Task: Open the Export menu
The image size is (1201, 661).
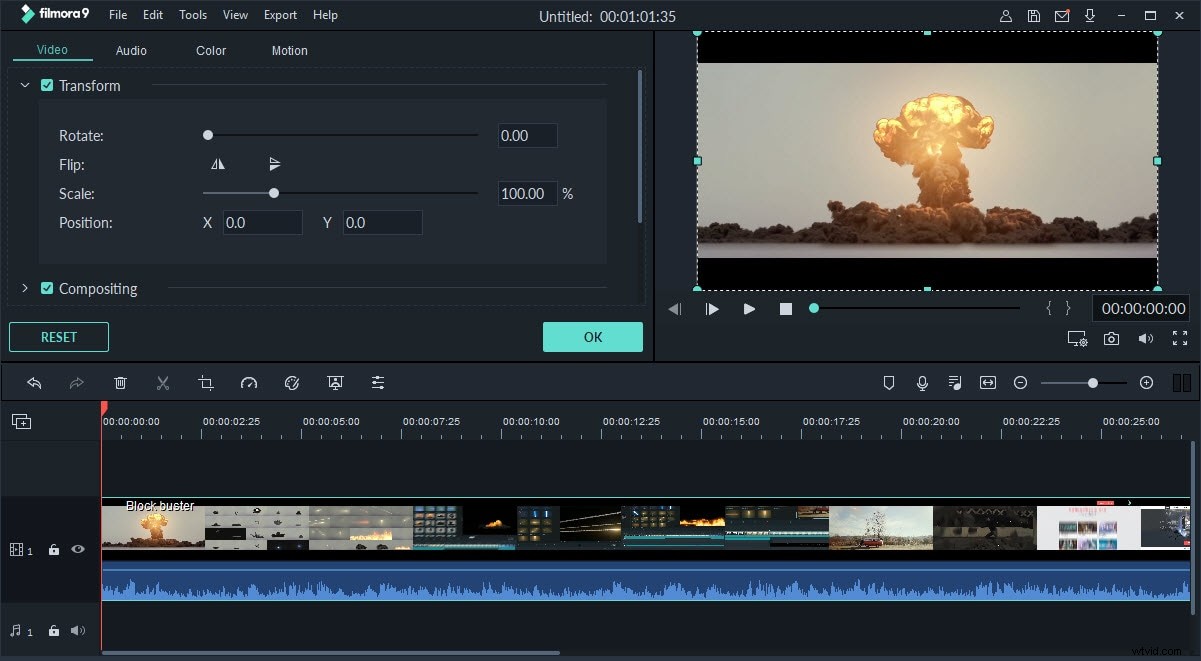Action: coord(280,14)
